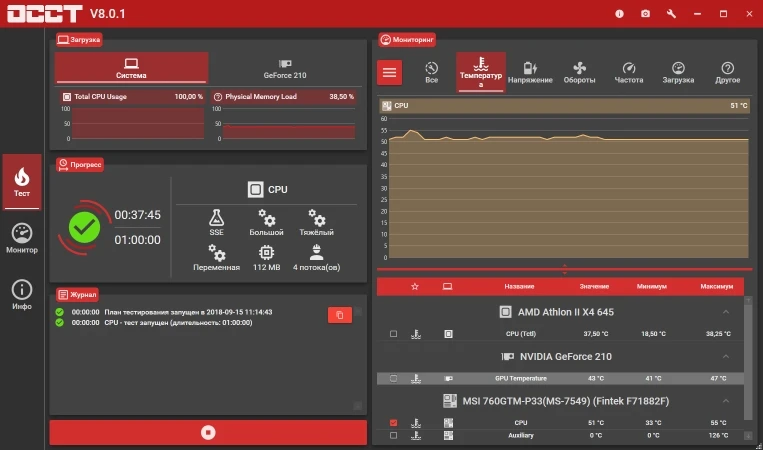Select the Загрузка monitoring tab
Viewport: 763px width, 450px height.
pos(678,72)
